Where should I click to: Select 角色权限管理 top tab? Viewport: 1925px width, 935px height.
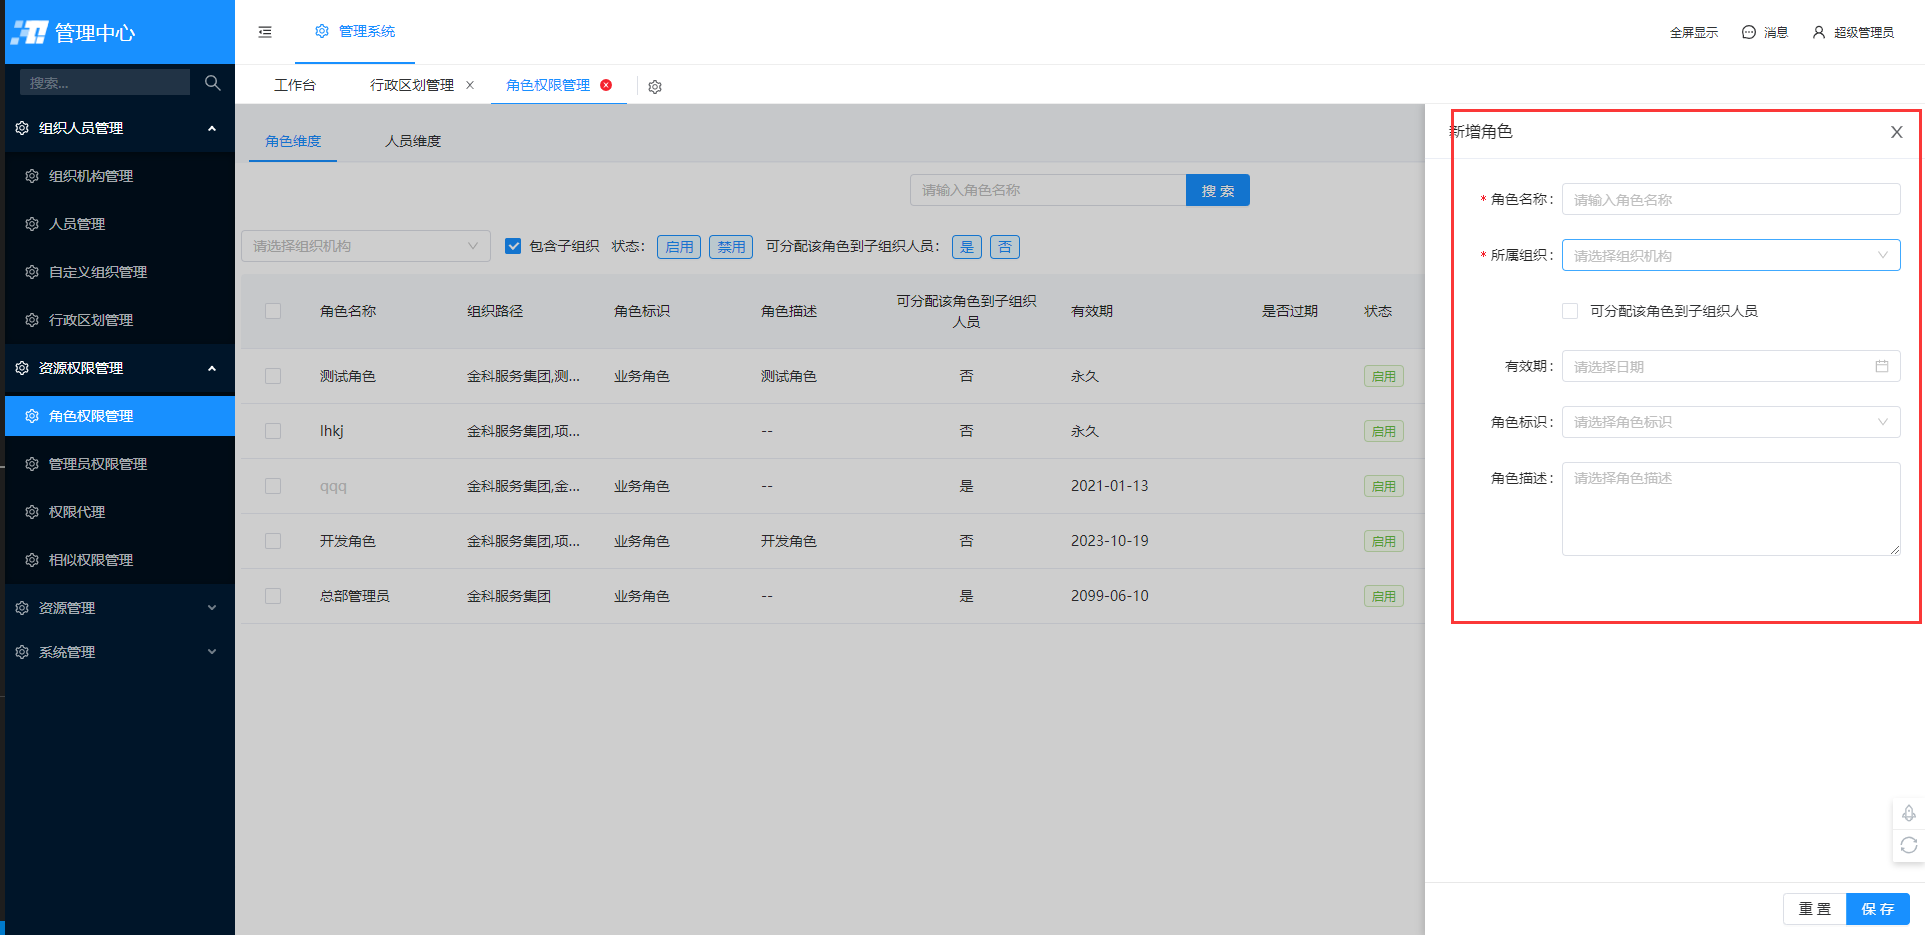click(548, 85)
